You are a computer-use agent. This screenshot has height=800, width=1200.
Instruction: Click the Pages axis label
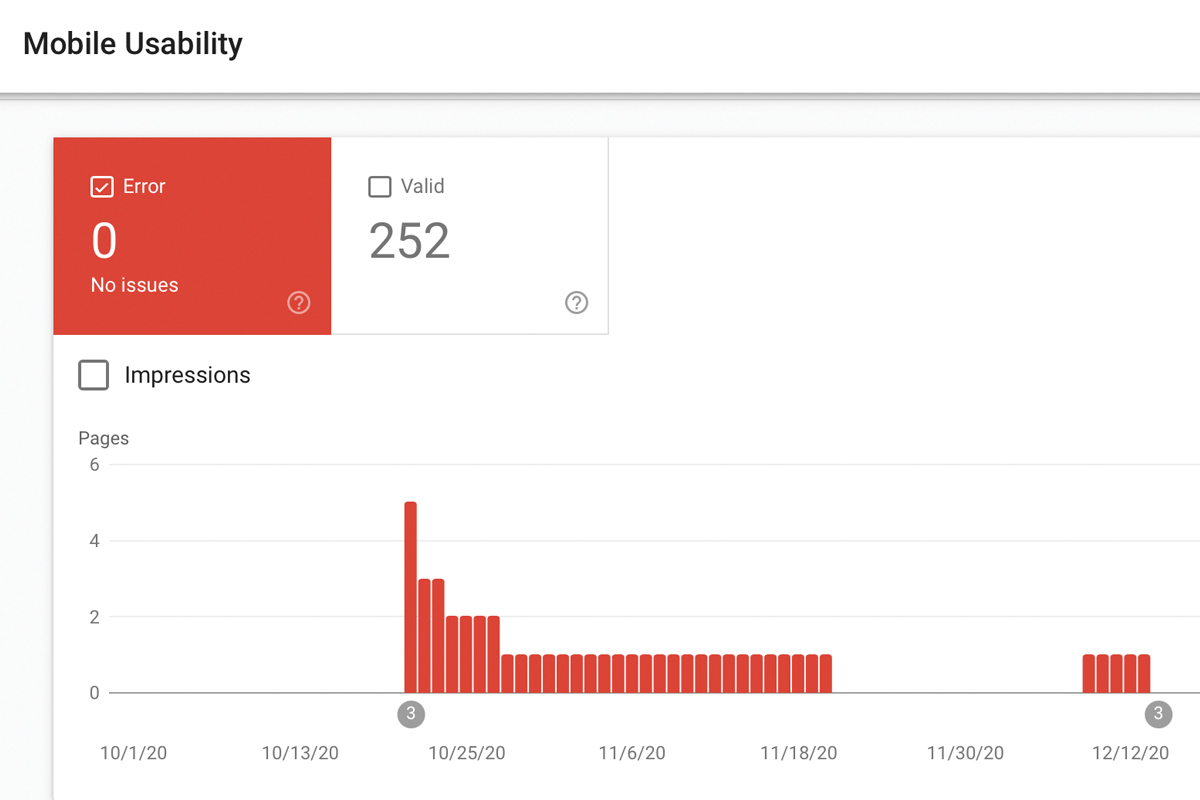click(104, 438)
